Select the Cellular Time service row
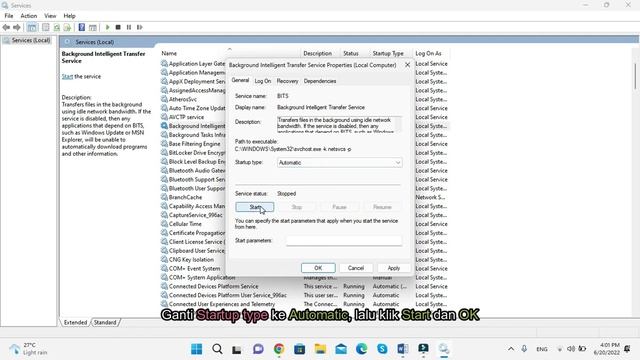640x360 pixels. pyautogui.click(x=185, y=224)
